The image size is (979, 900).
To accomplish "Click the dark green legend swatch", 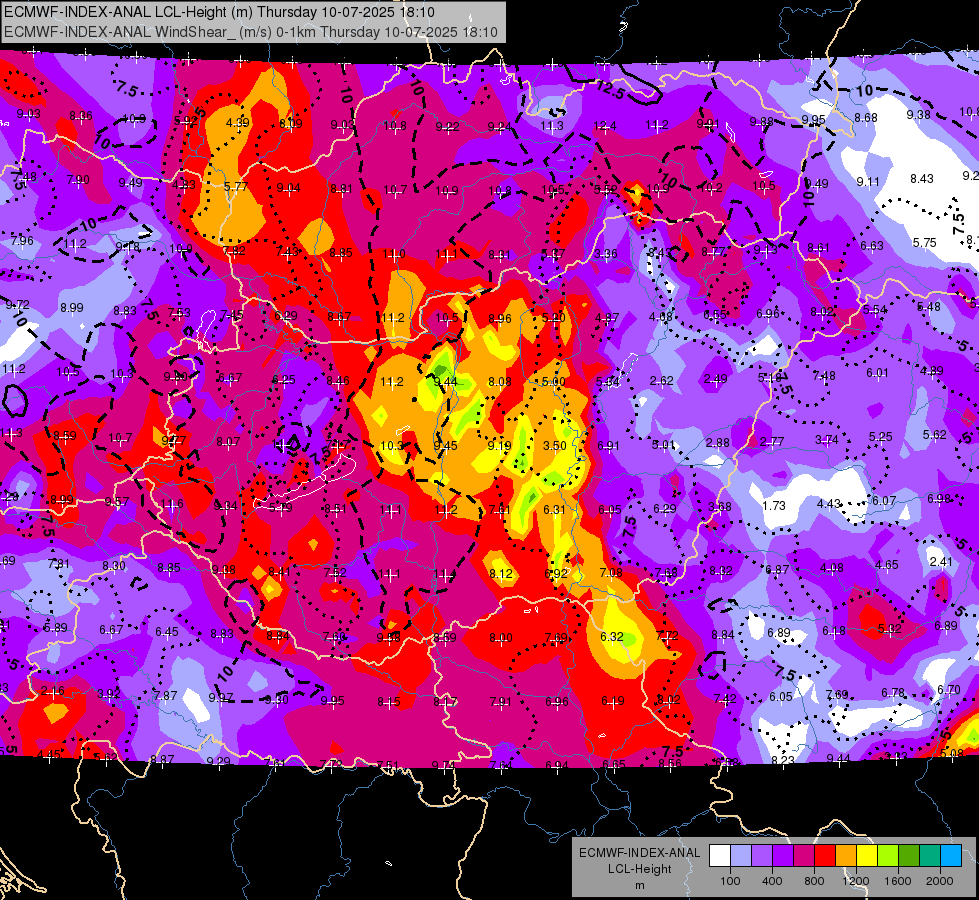I will 909,856.
